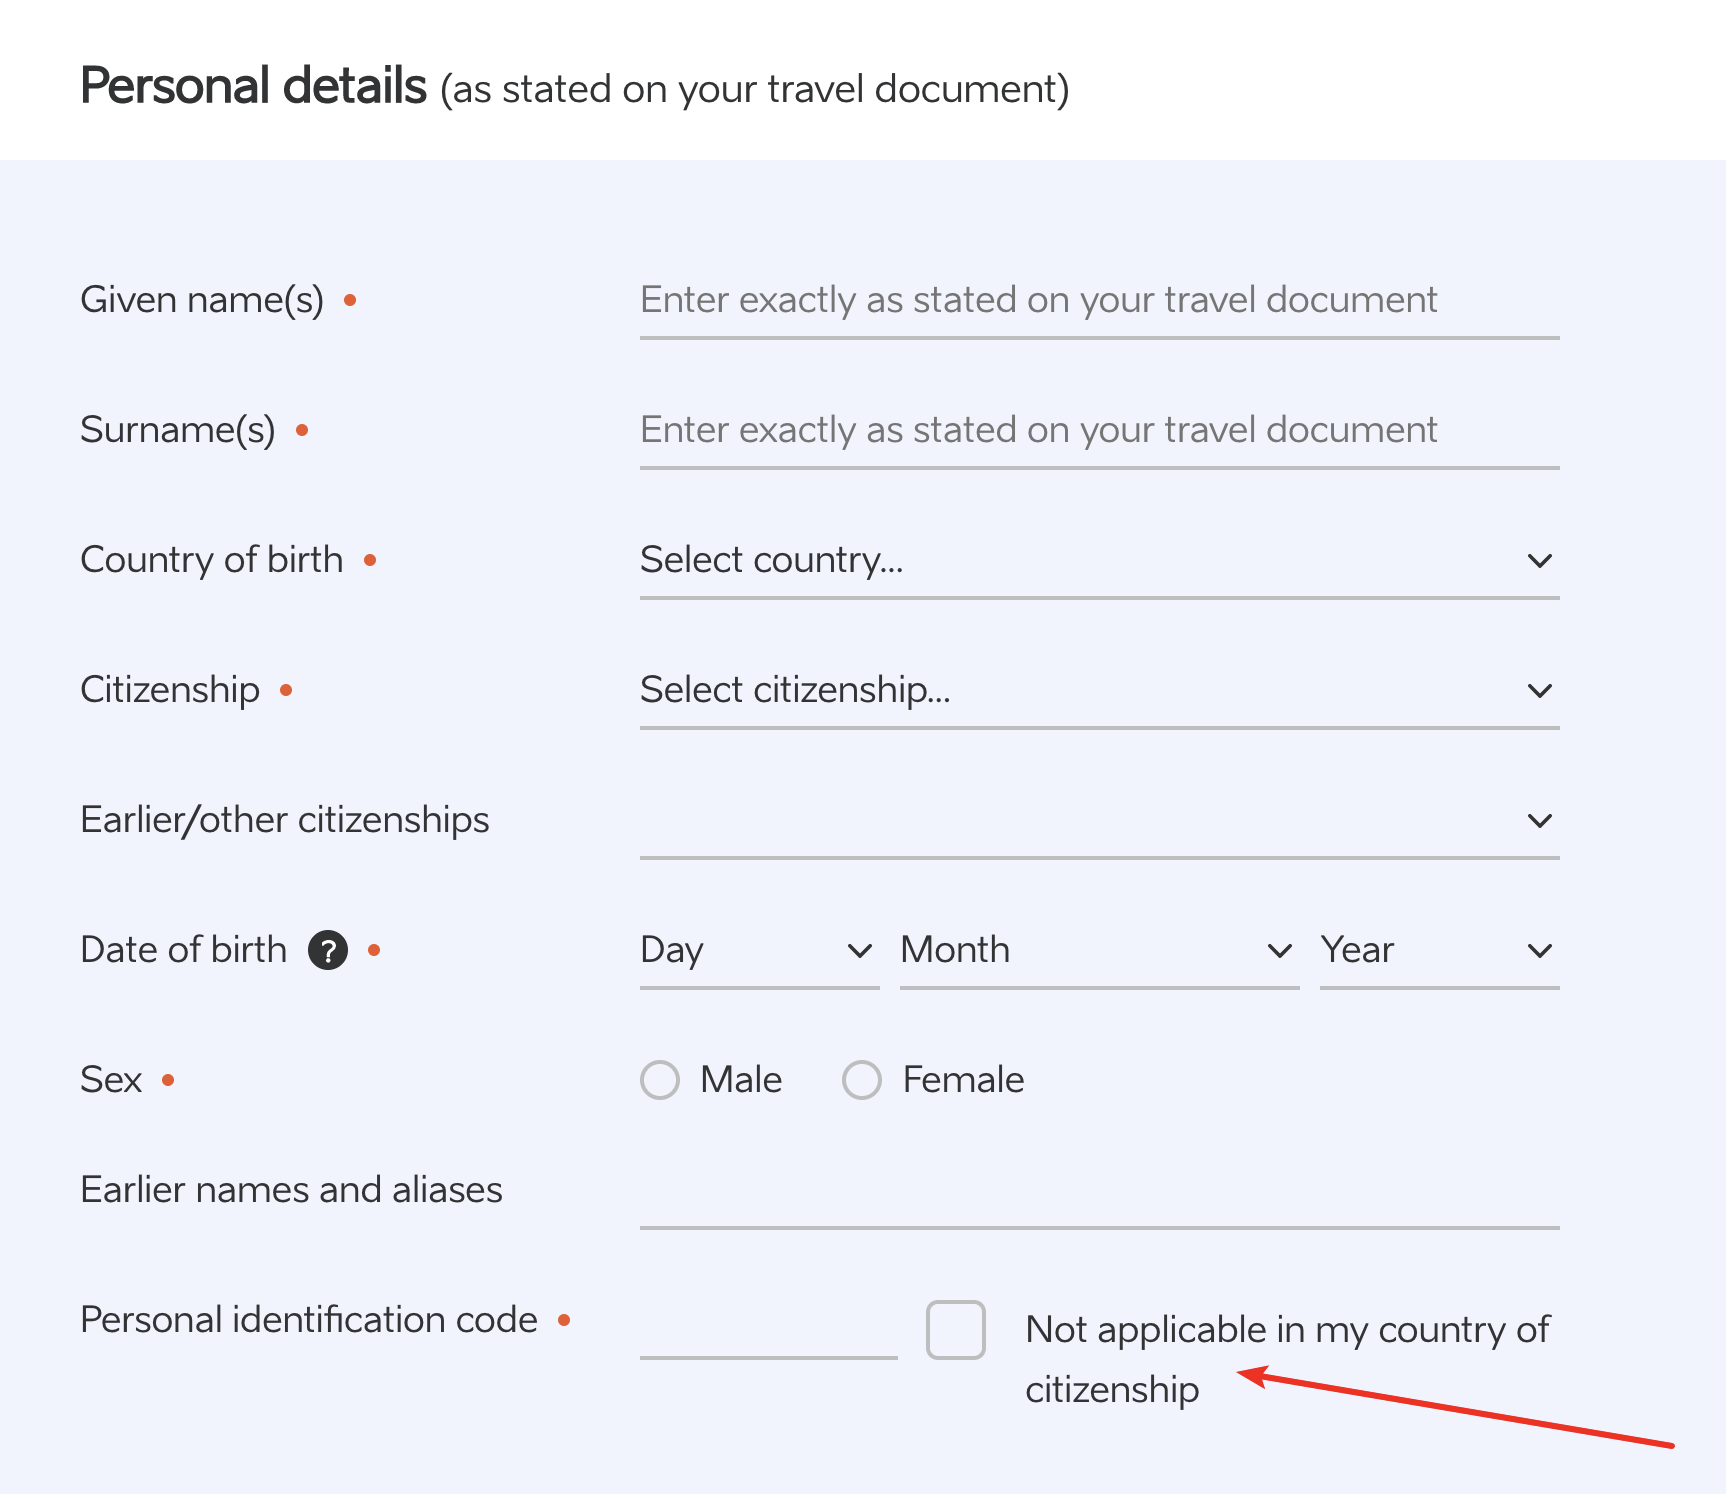
Task: Click the 'Surname(s)' label
Action: click(x=178, y=430)
